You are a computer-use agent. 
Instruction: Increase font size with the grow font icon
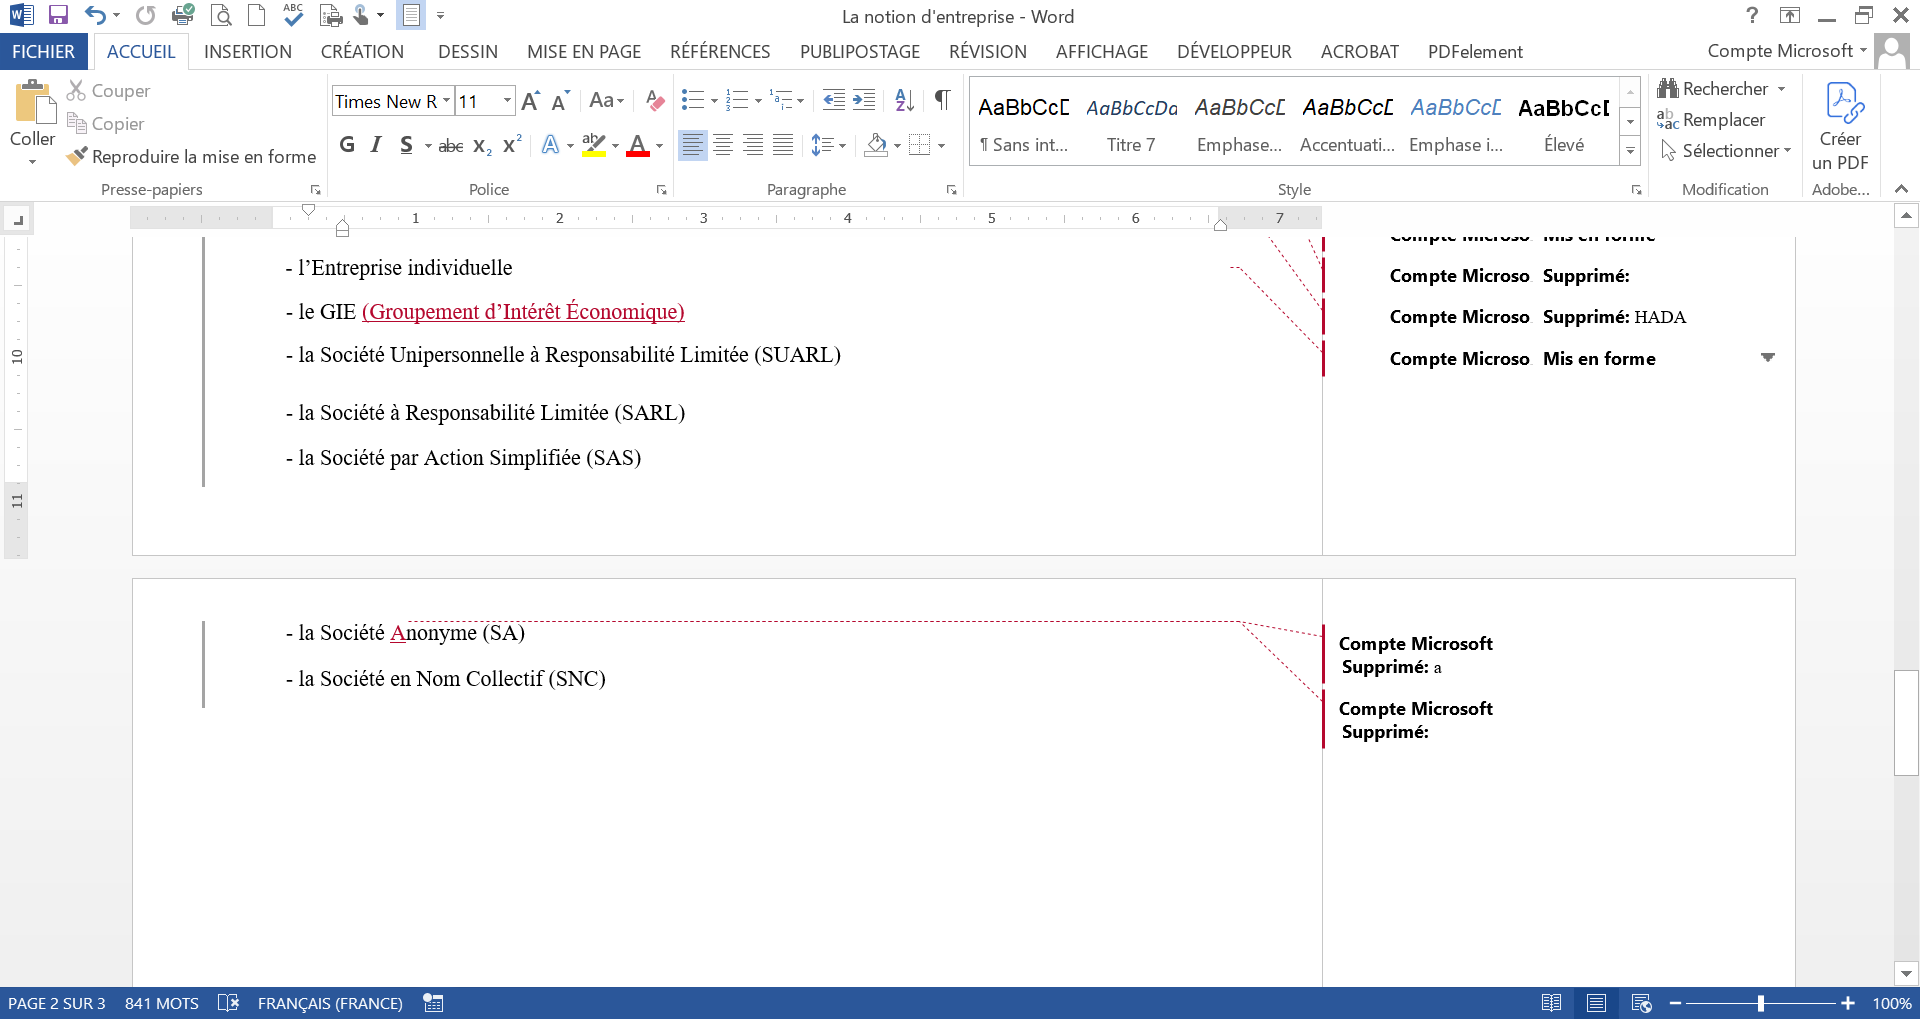pos(531,101)
